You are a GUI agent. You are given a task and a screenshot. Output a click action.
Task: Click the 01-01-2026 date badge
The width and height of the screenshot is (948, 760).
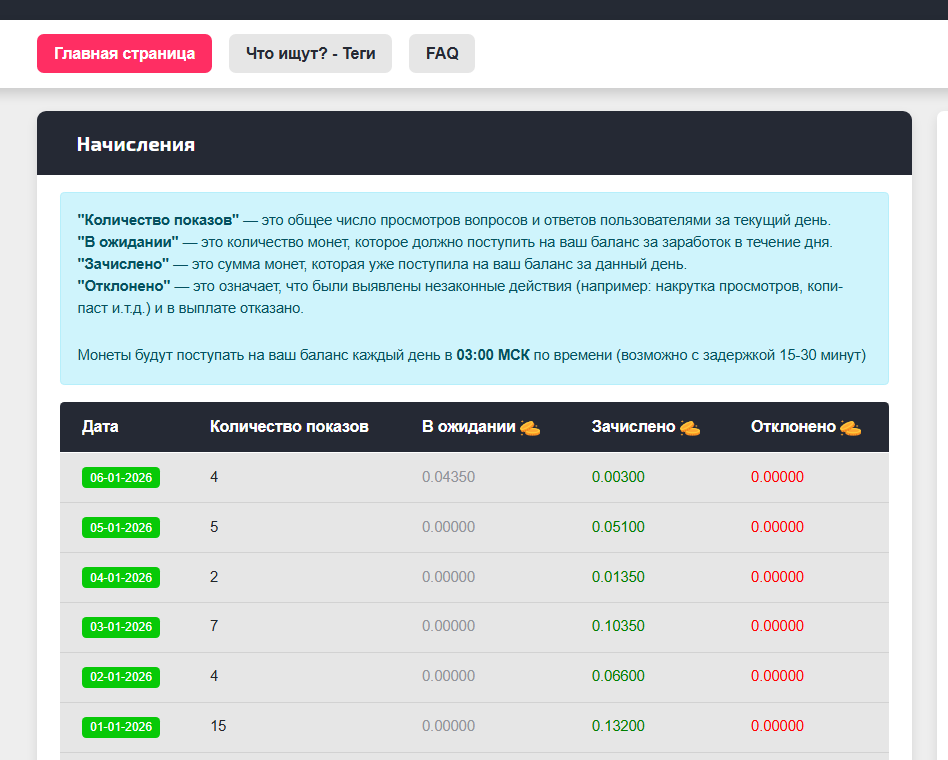click(121, 727)
